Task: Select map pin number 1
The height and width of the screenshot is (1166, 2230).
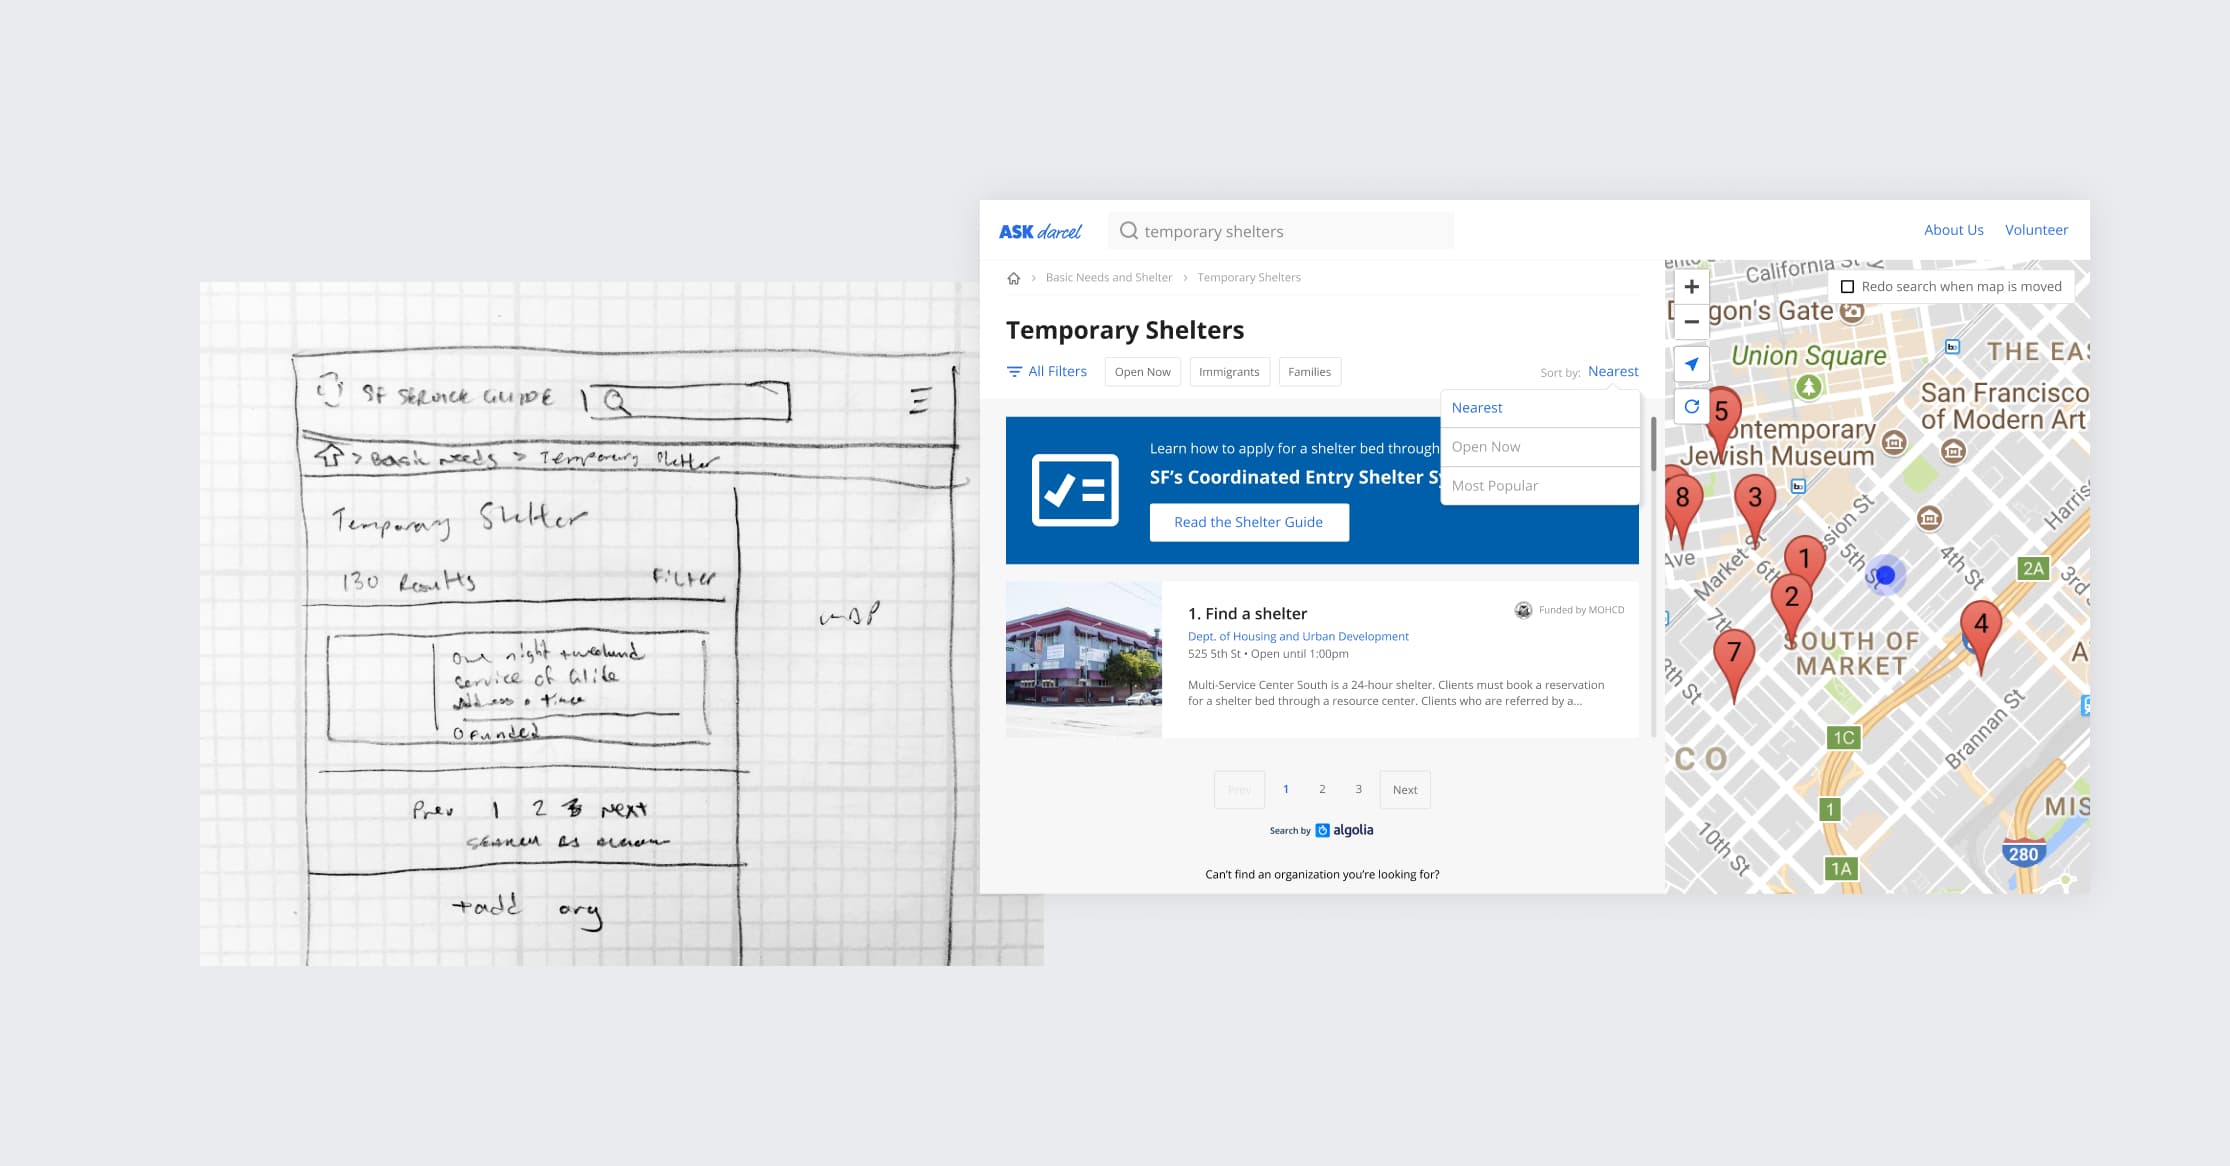Action: click(1804, 558)
